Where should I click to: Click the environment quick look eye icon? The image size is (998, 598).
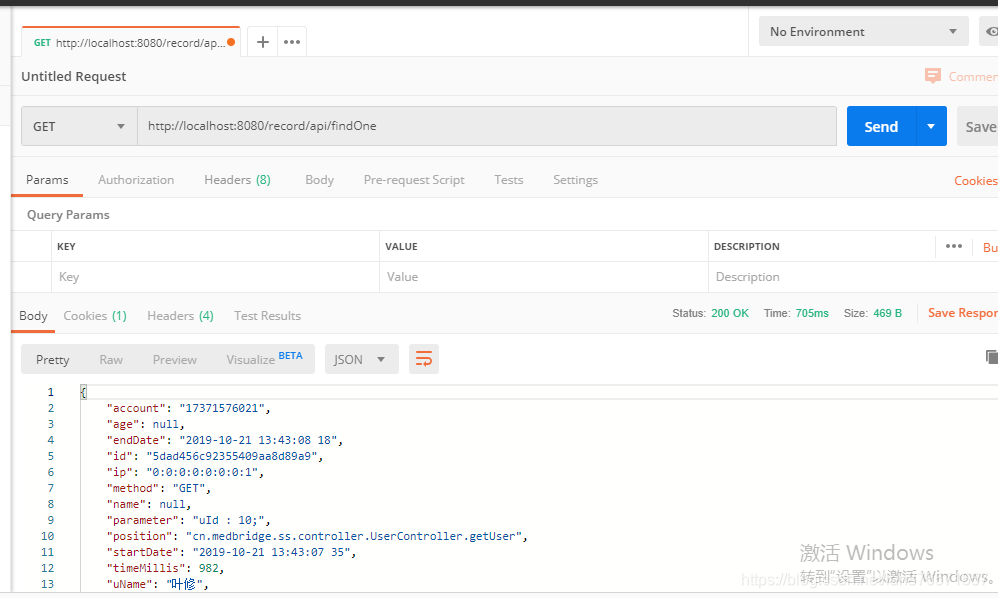point(990,31)
